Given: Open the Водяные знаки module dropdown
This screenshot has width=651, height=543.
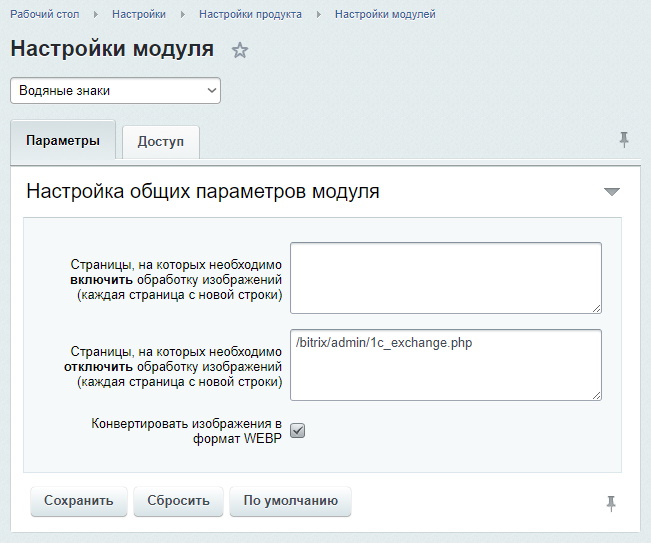Looking at the screenshot, I should coord(115,91).
